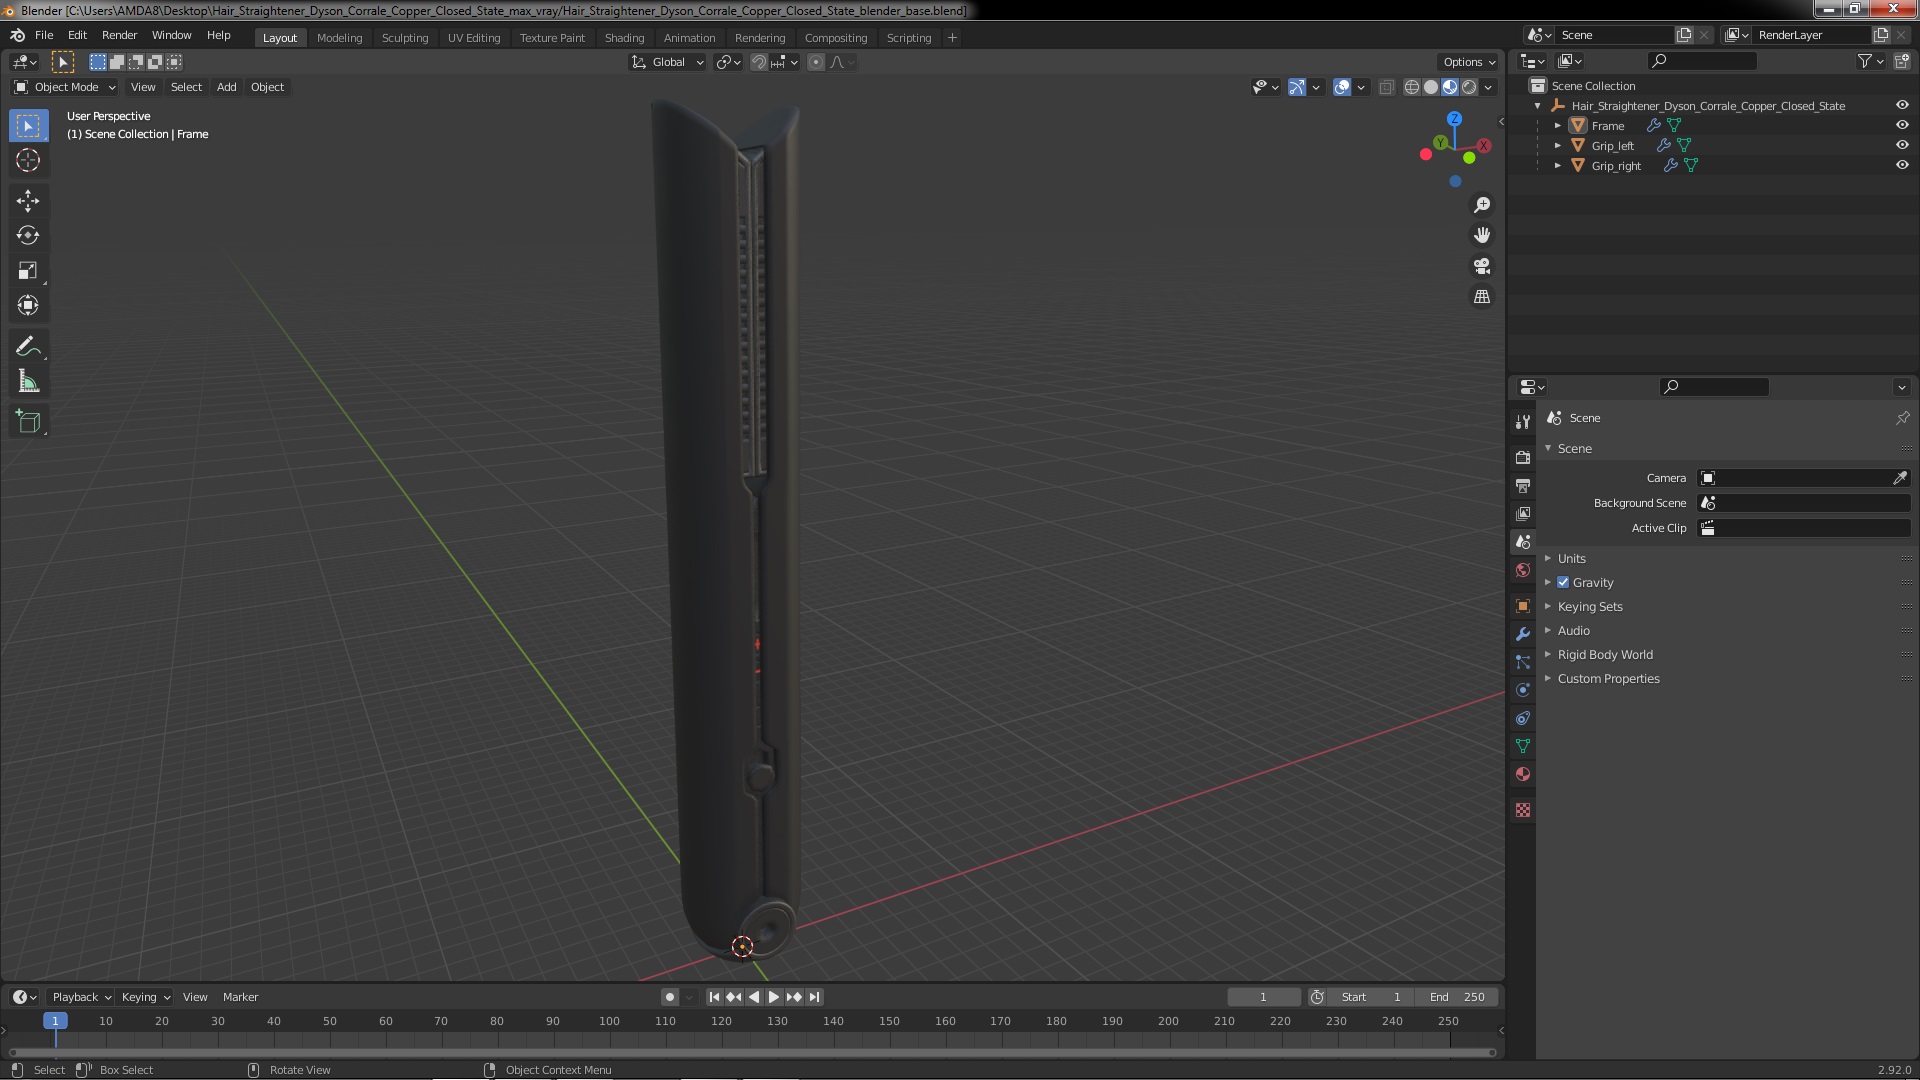Hide the Grip_right object
Image resolution: width=1920 pixels, height=1080 pixels.
pos(1902,165)
